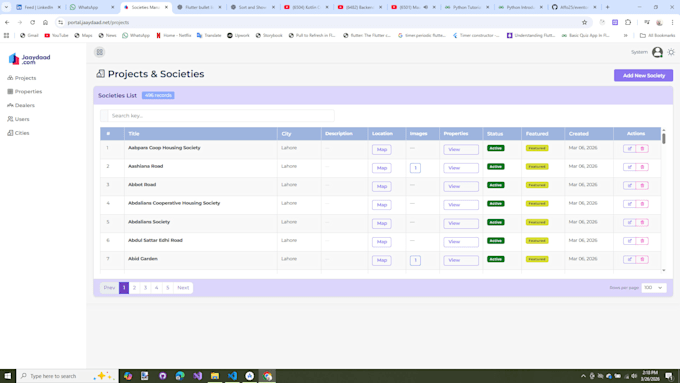Open the Properties sidebar item
Screen dimensions: 680x383
pyautogui.click(x=25, y=92)
